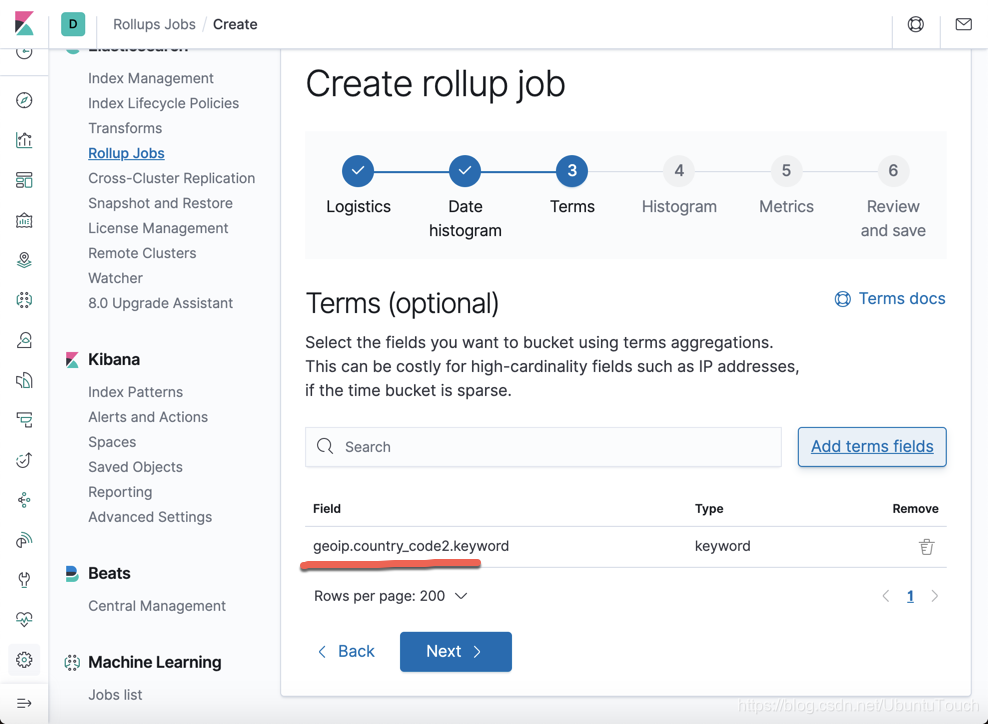Image resolution: width=988 pixels, height=724 pixels.
Task: Click the search magnifier icon
Action: pyautogui.click(x=325, y=446)
